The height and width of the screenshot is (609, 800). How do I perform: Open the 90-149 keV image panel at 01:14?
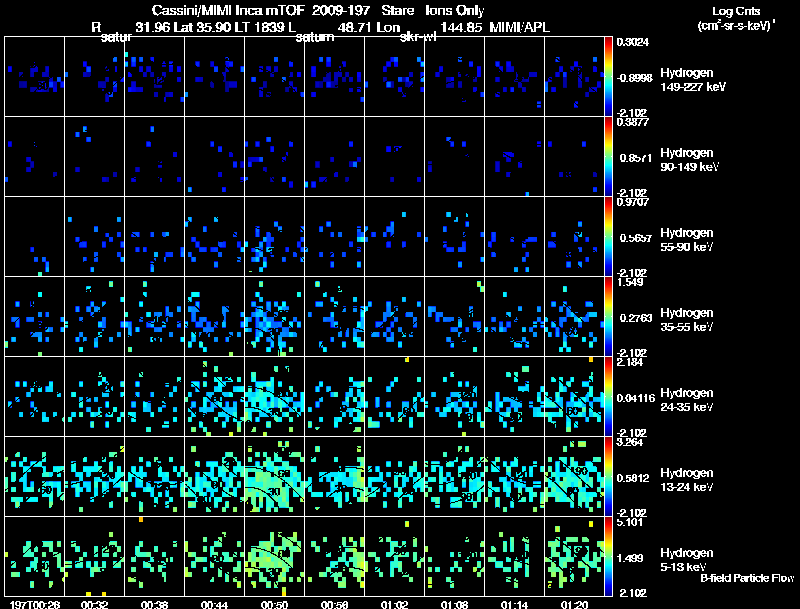coord(514,156)
